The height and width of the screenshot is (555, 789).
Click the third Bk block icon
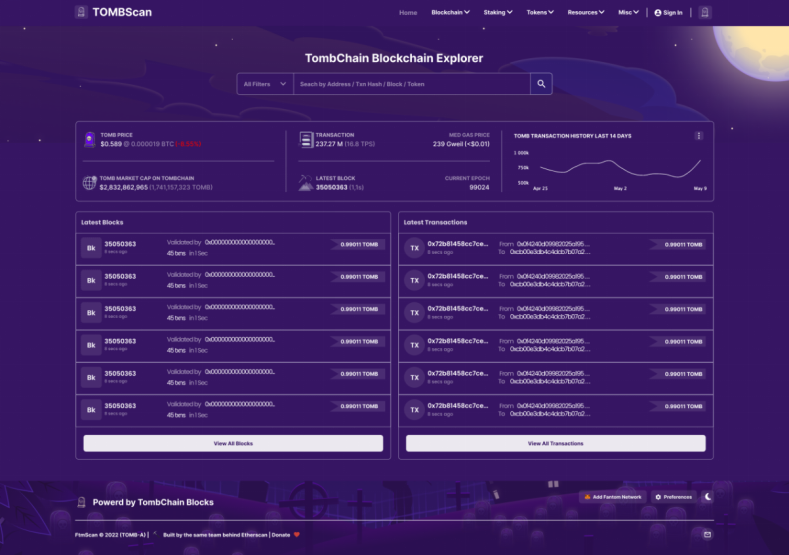(91, 312)
